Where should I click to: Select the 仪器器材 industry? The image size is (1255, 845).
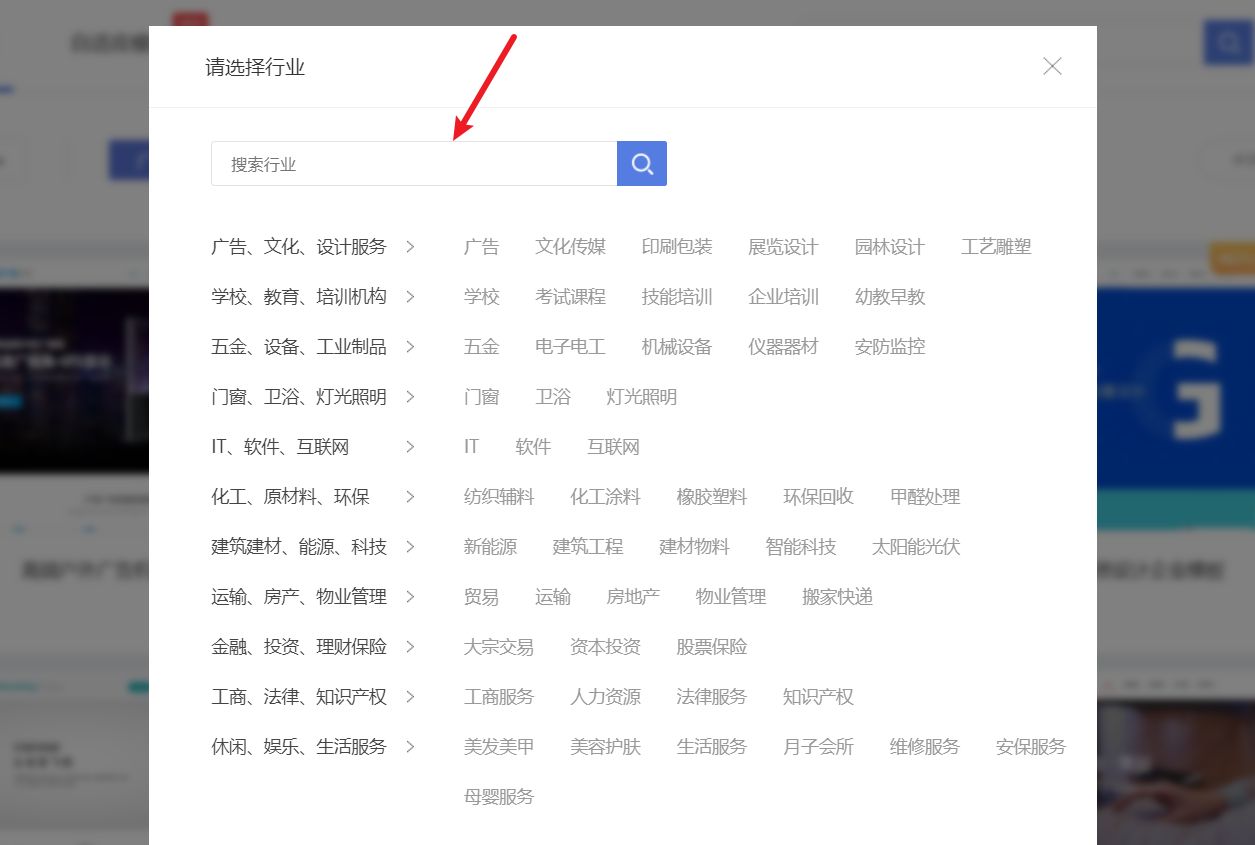[x=783, y=347]
